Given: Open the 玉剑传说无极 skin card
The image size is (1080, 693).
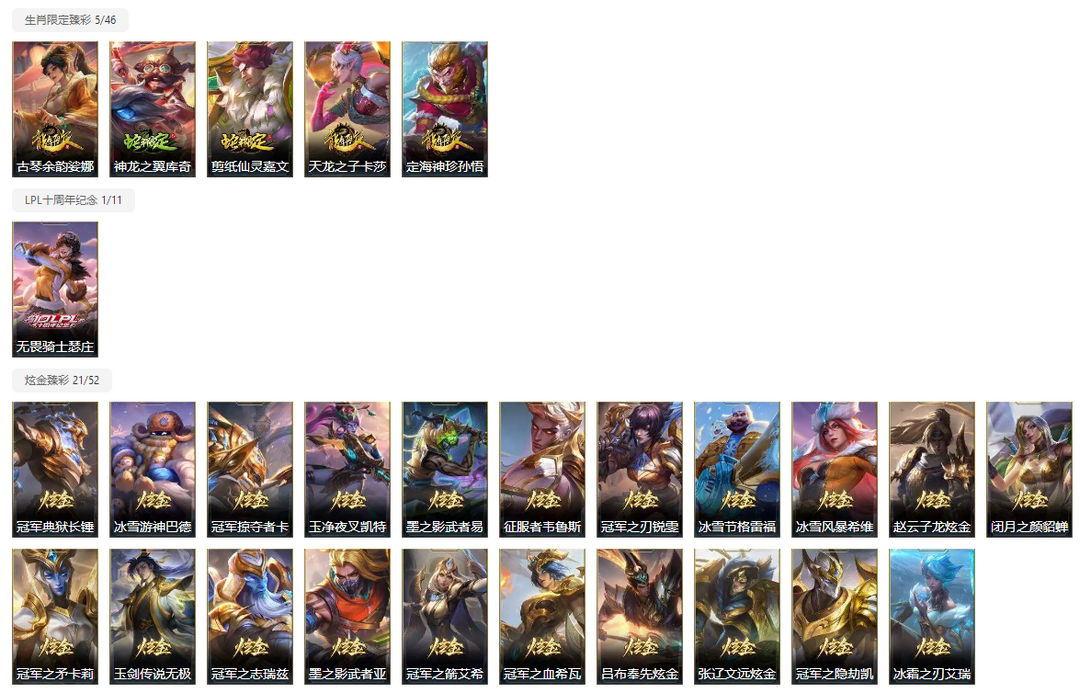Looking at the screenshot, I should [x=152, y=617].
